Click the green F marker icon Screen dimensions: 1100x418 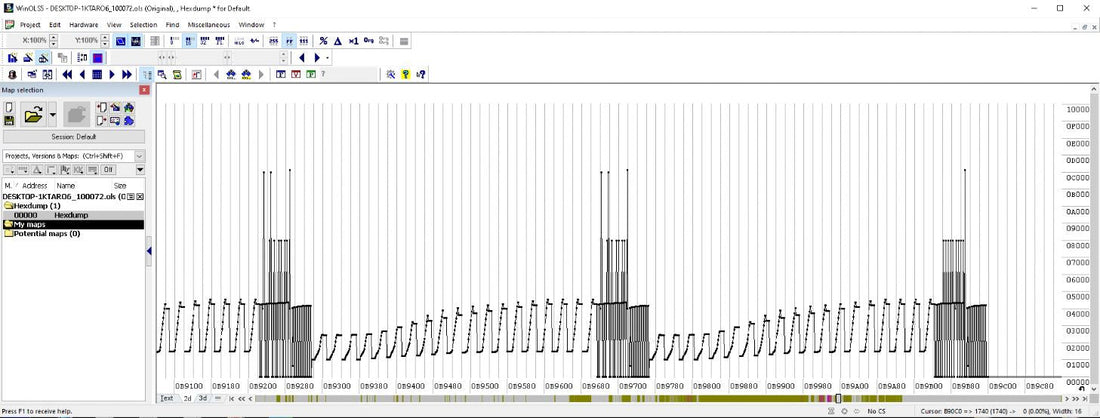(x=311, y=74)
